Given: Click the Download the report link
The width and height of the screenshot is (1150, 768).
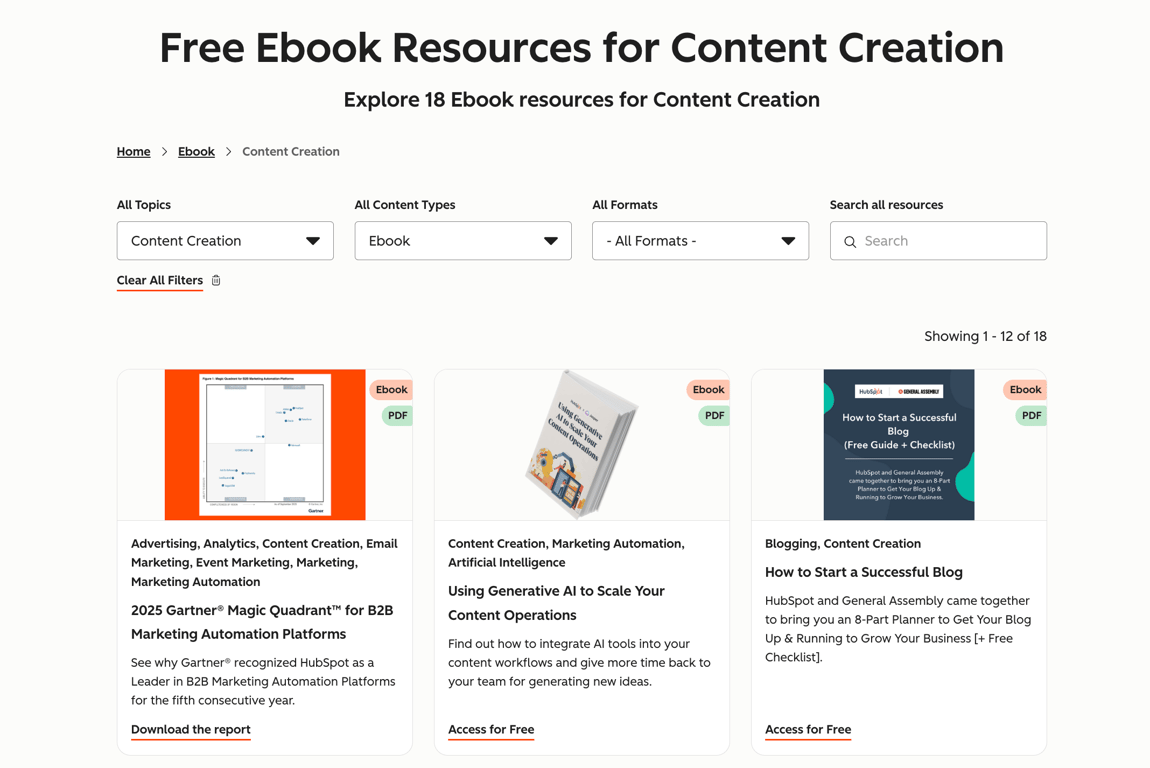Looking at the screenshot, I should pos(190,730).
